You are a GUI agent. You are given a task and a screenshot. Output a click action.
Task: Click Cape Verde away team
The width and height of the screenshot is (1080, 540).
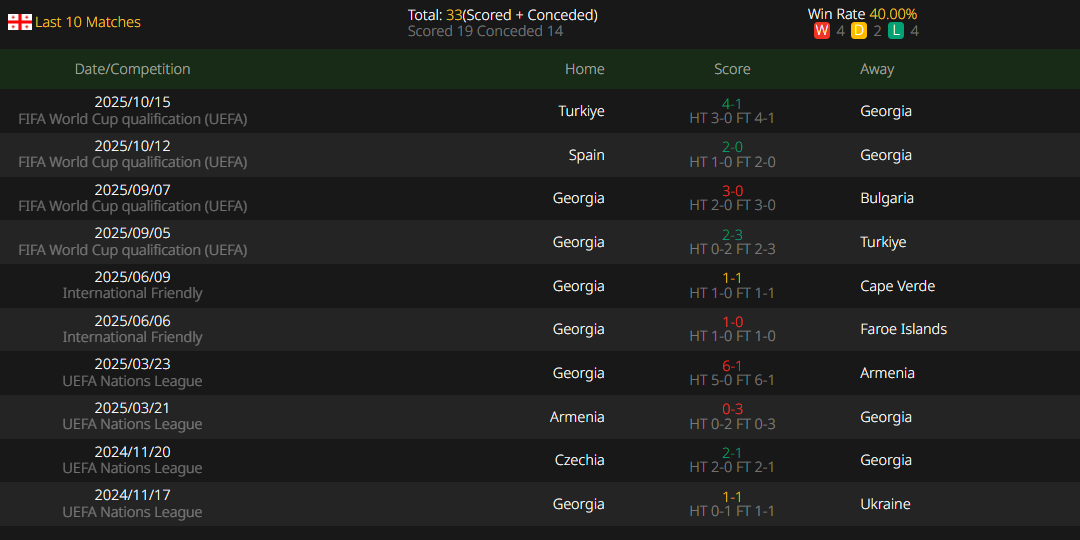click(897, 286)
